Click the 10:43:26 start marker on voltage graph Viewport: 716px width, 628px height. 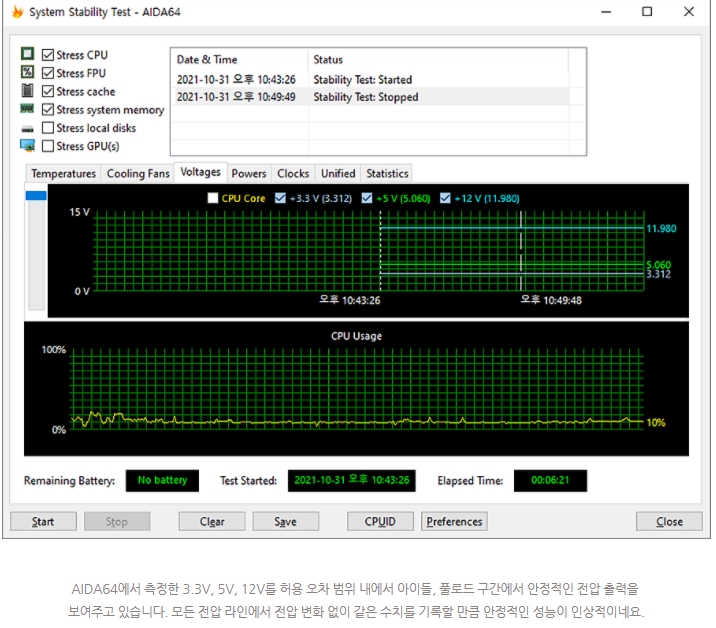coord(380,251)
